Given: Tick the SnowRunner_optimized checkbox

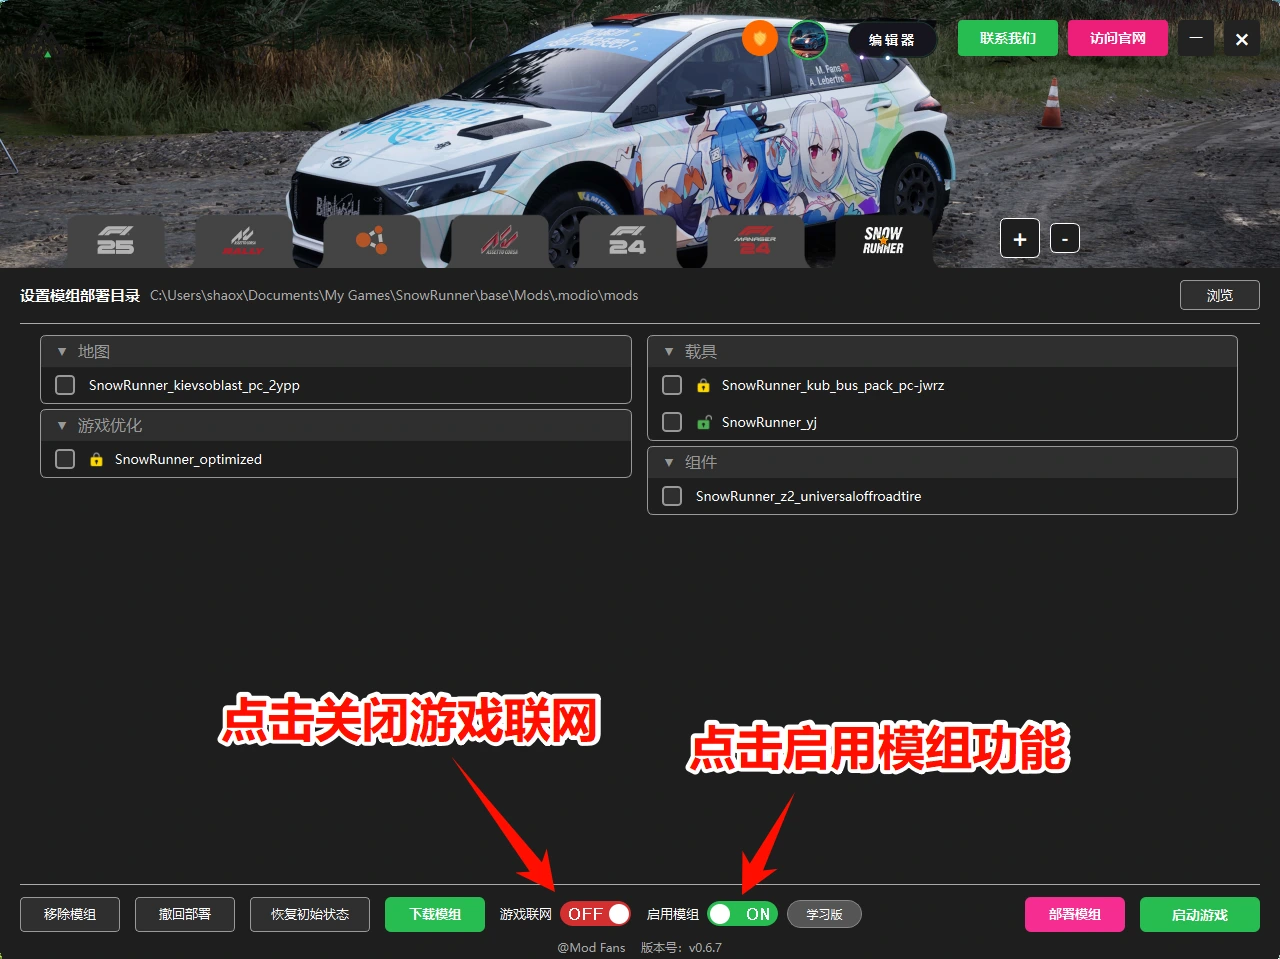Looking at the screenshot, I should (65, 459).
